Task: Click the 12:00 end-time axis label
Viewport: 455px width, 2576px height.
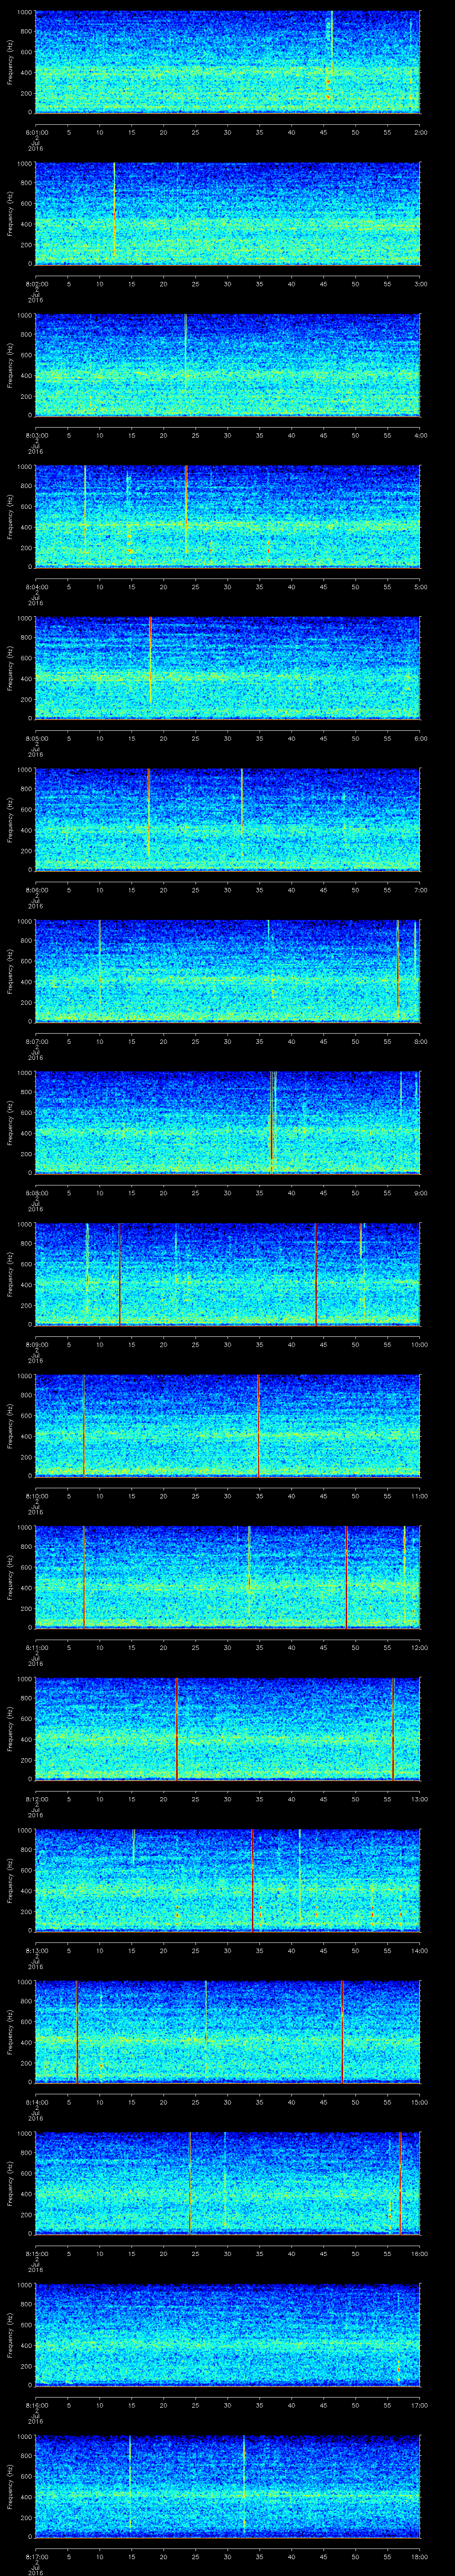Action: [419, 1647]
